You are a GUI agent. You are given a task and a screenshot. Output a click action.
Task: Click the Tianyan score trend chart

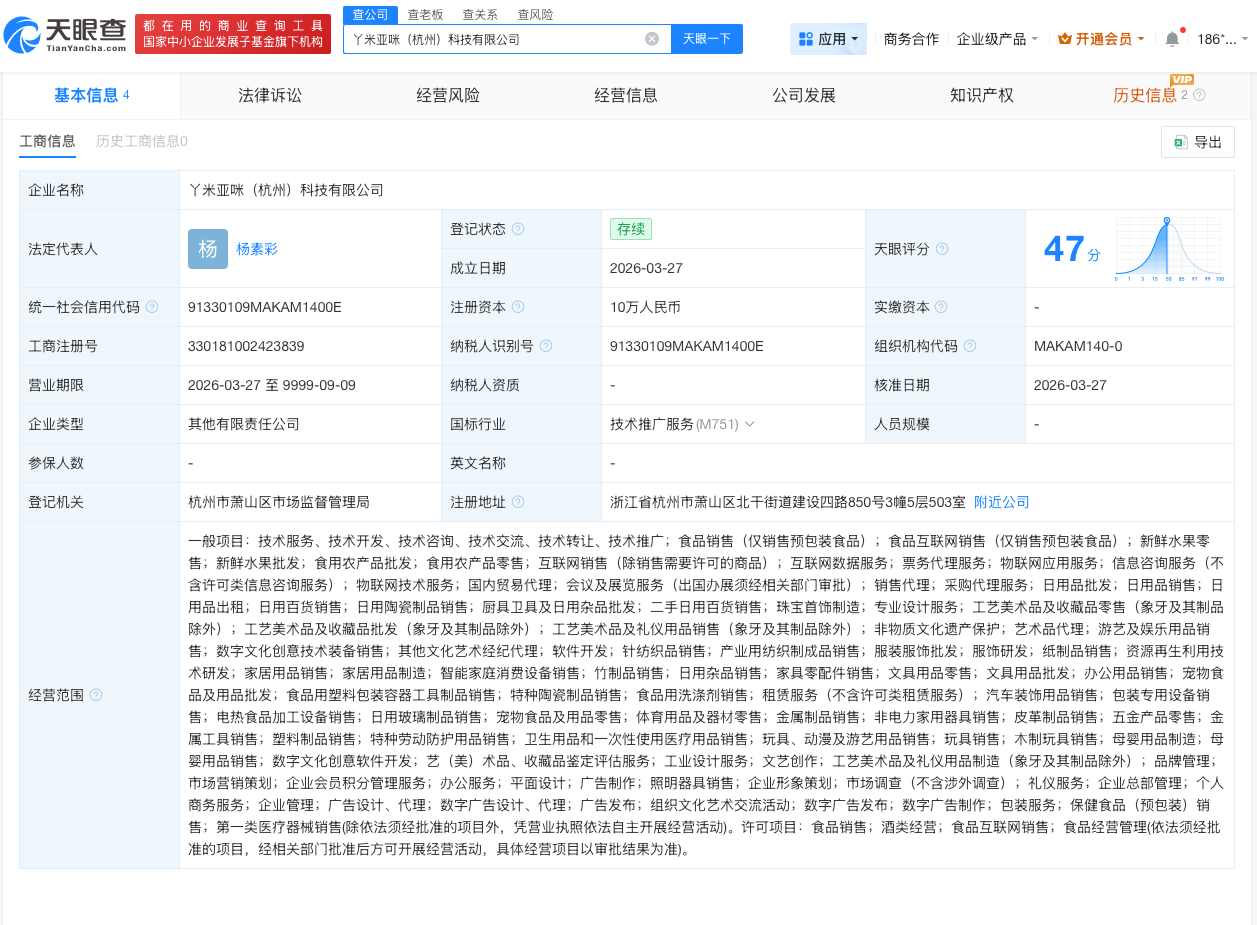(x=1168, y=249)
